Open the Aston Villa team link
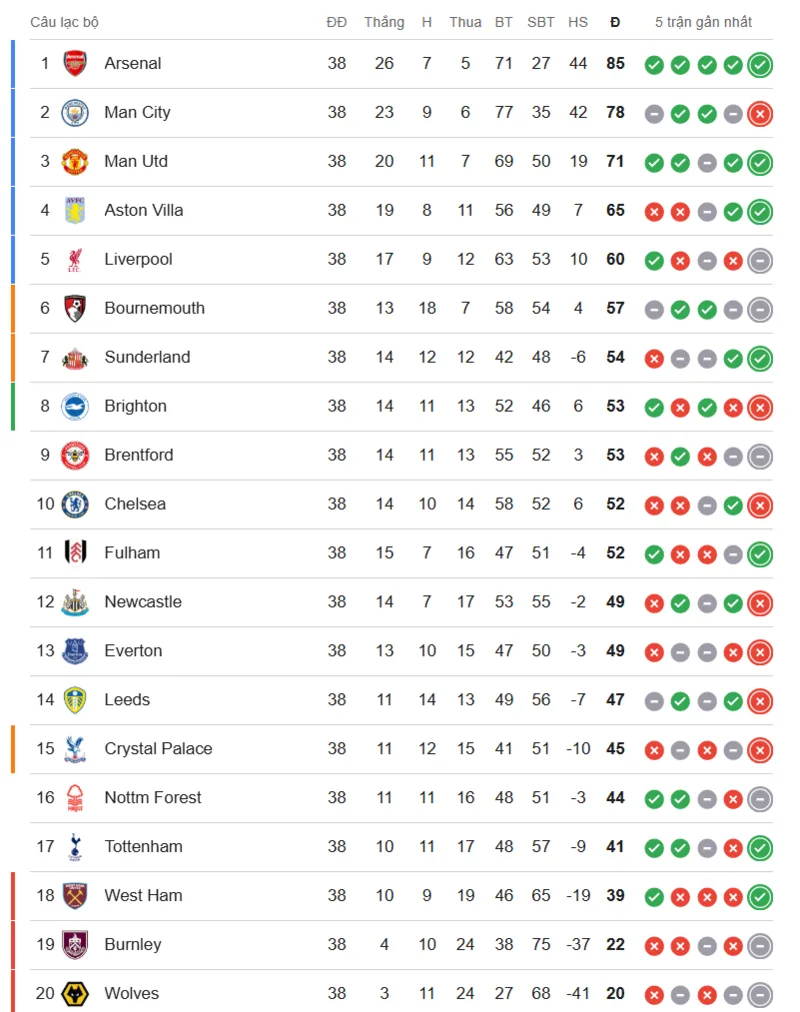 144,210
